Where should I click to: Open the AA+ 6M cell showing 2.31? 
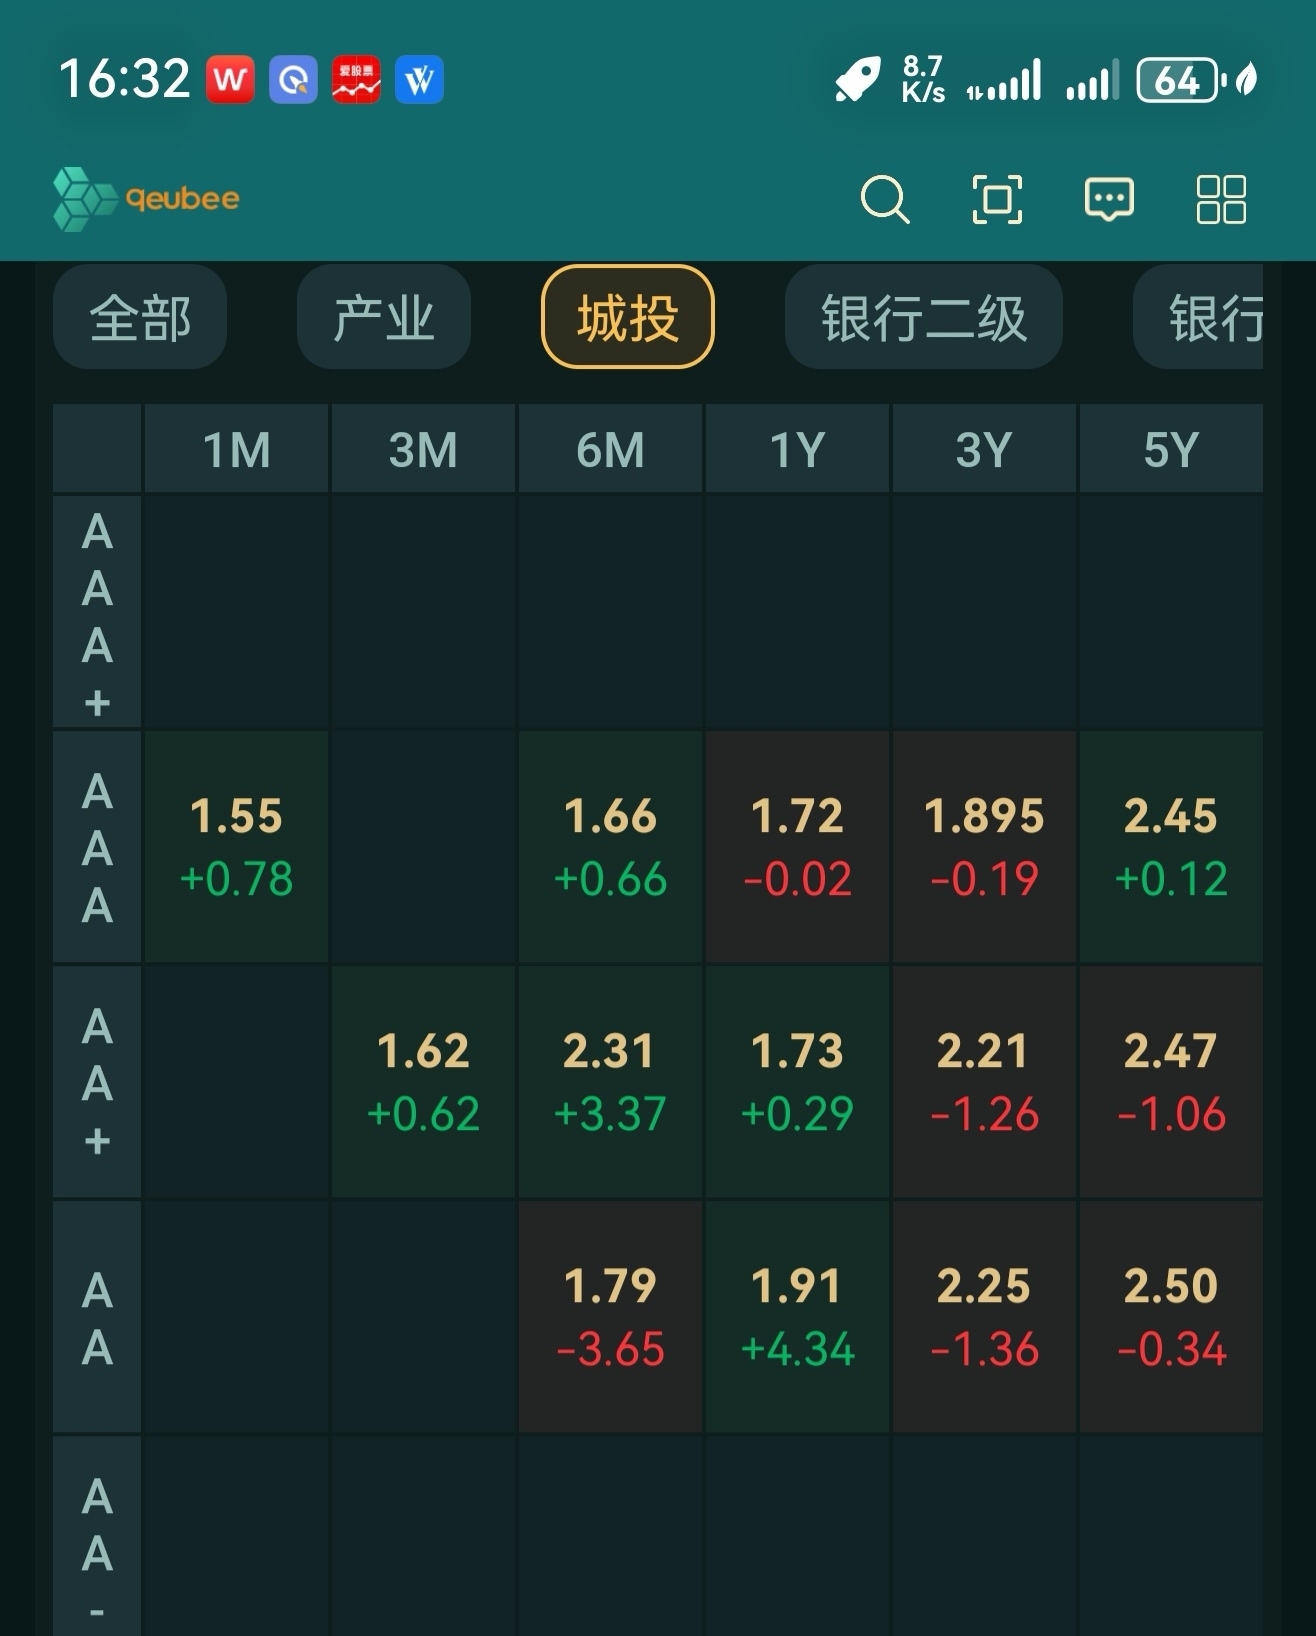pyautogui.click(x=610, y=1082)
